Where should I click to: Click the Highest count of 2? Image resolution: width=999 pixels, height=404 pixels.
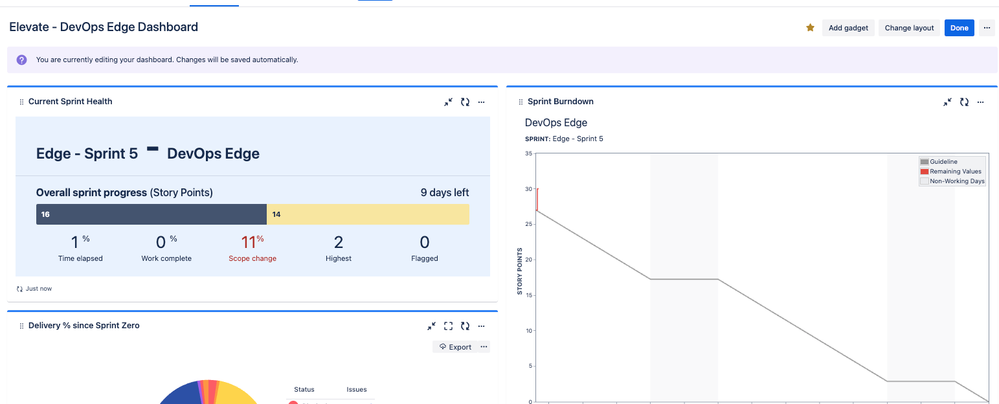pos(338,242)
